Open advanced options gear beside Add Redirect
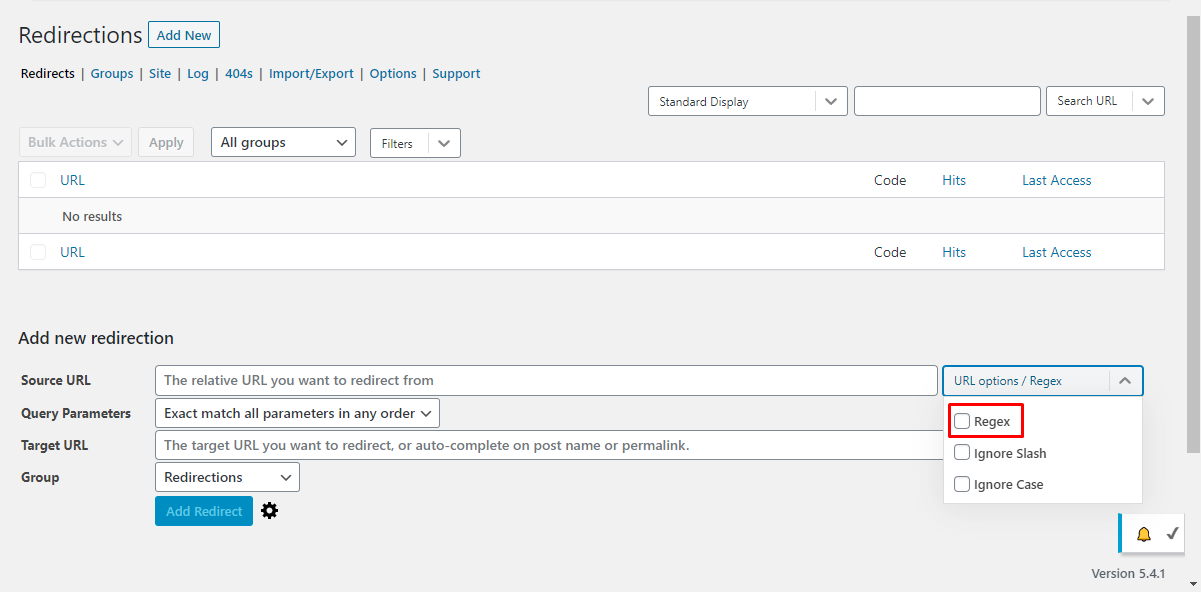This screenshot has height=592, width=1201. click(x=269, y=511)
